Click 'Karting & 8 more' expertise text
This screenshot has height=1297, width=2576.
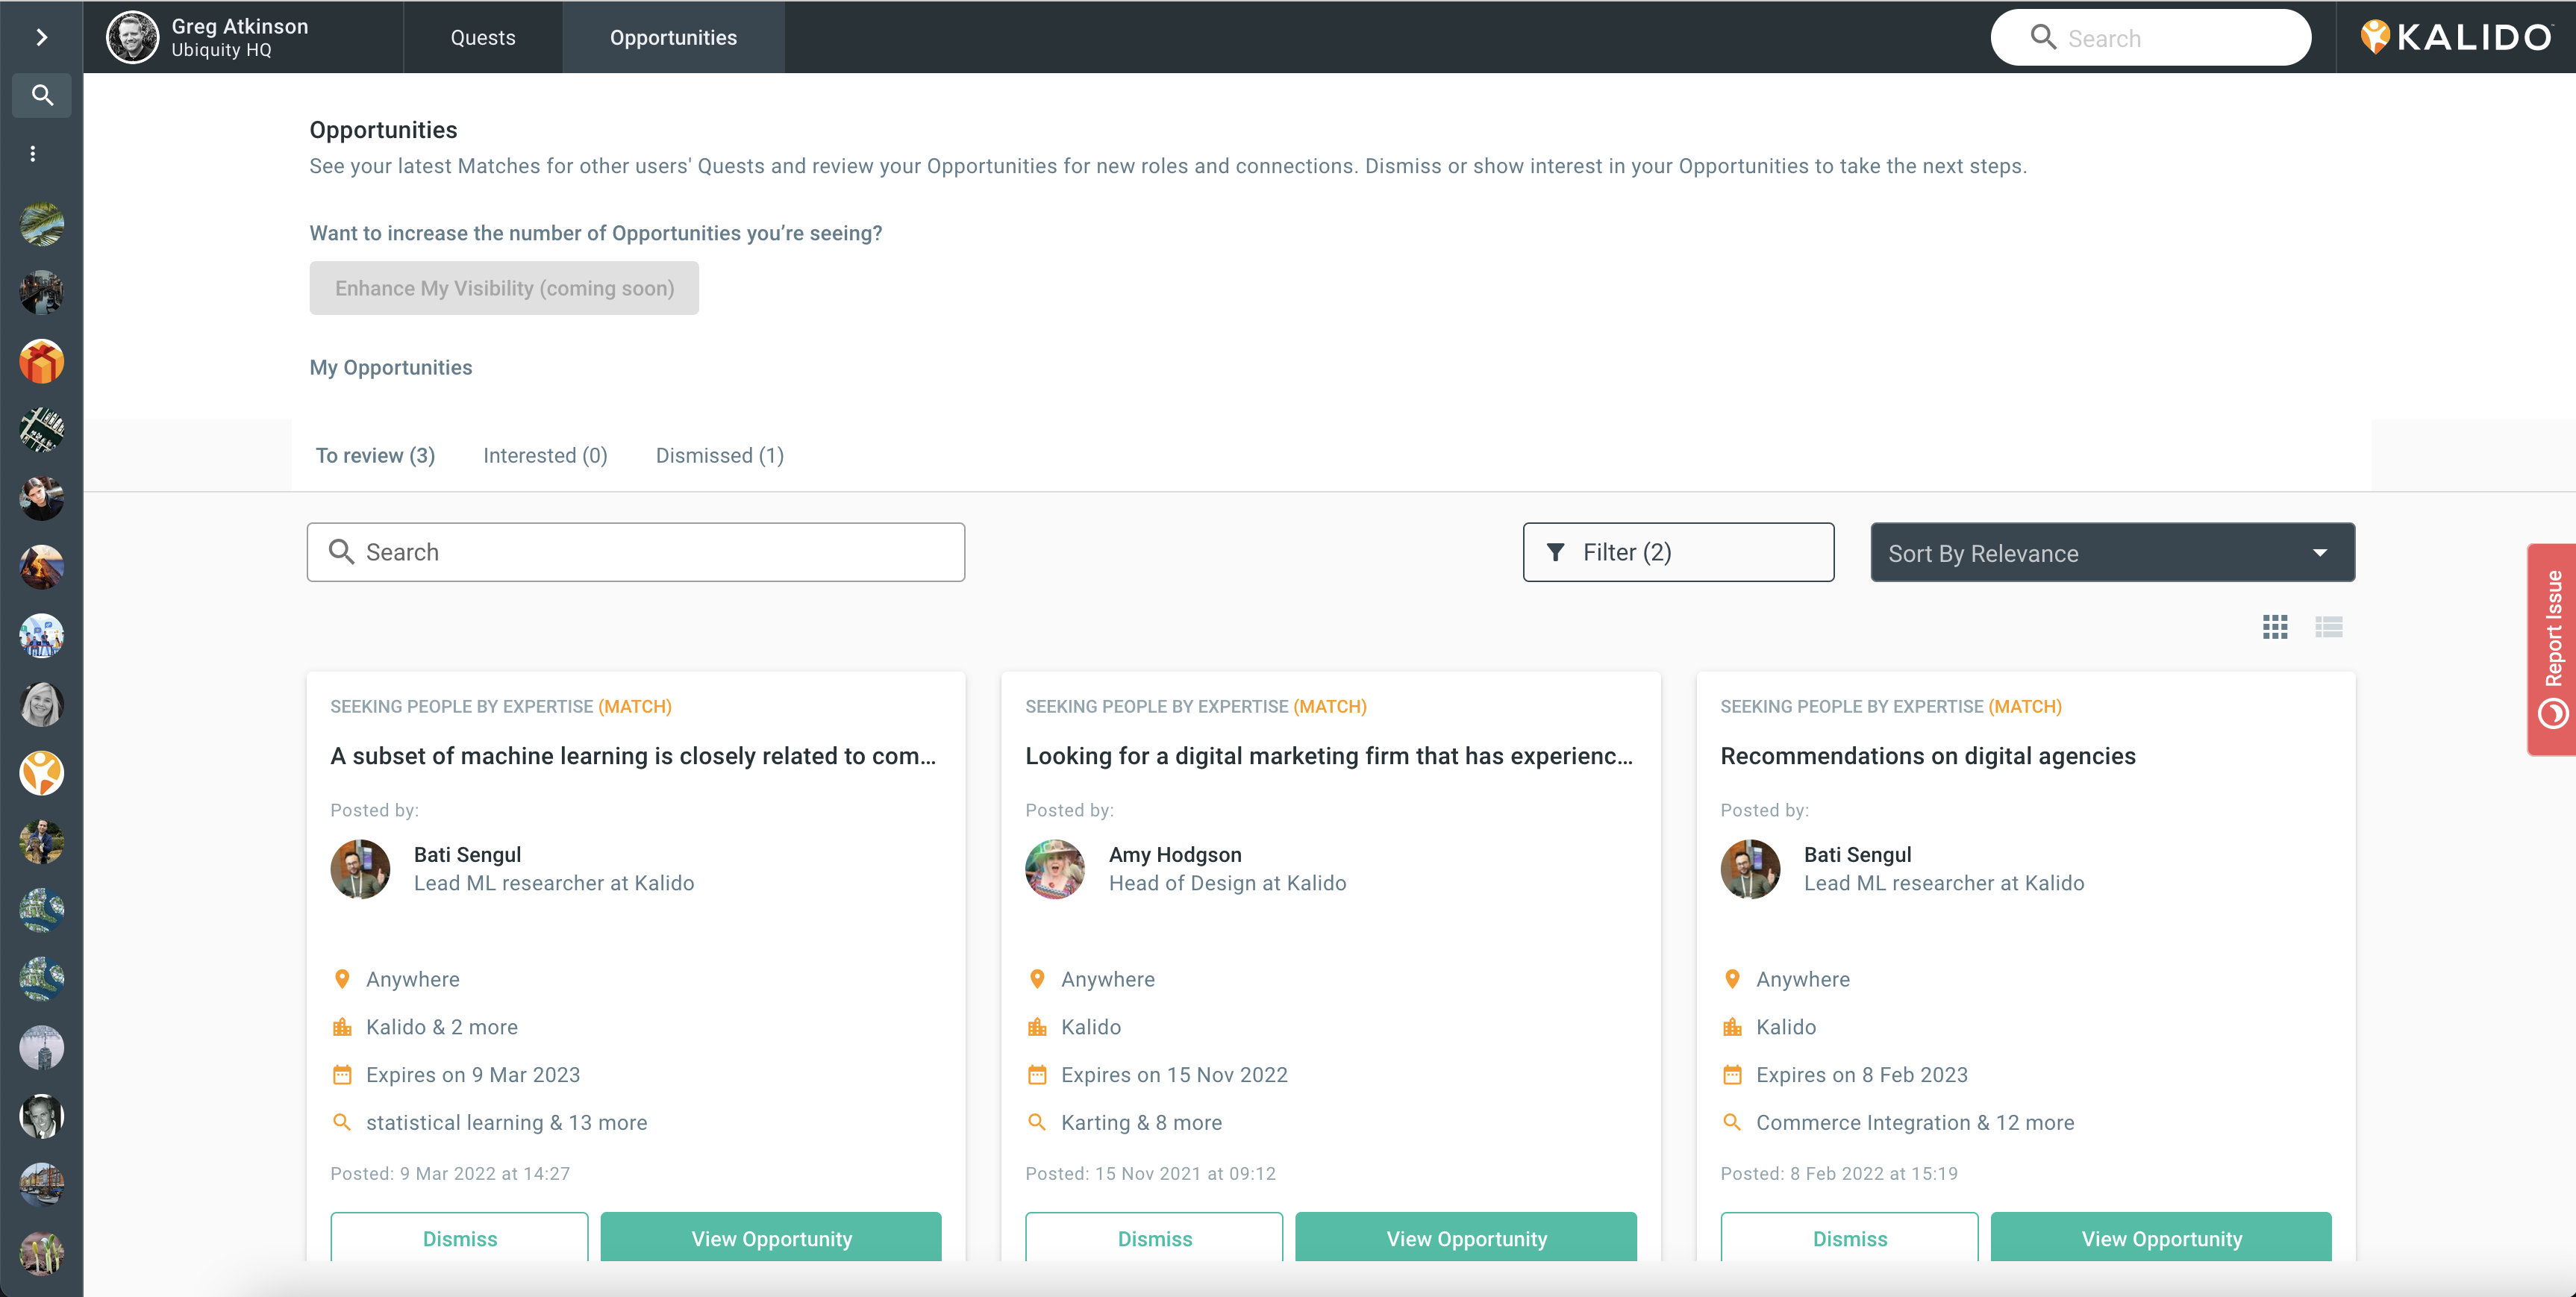click(x=1141, y=1123)
